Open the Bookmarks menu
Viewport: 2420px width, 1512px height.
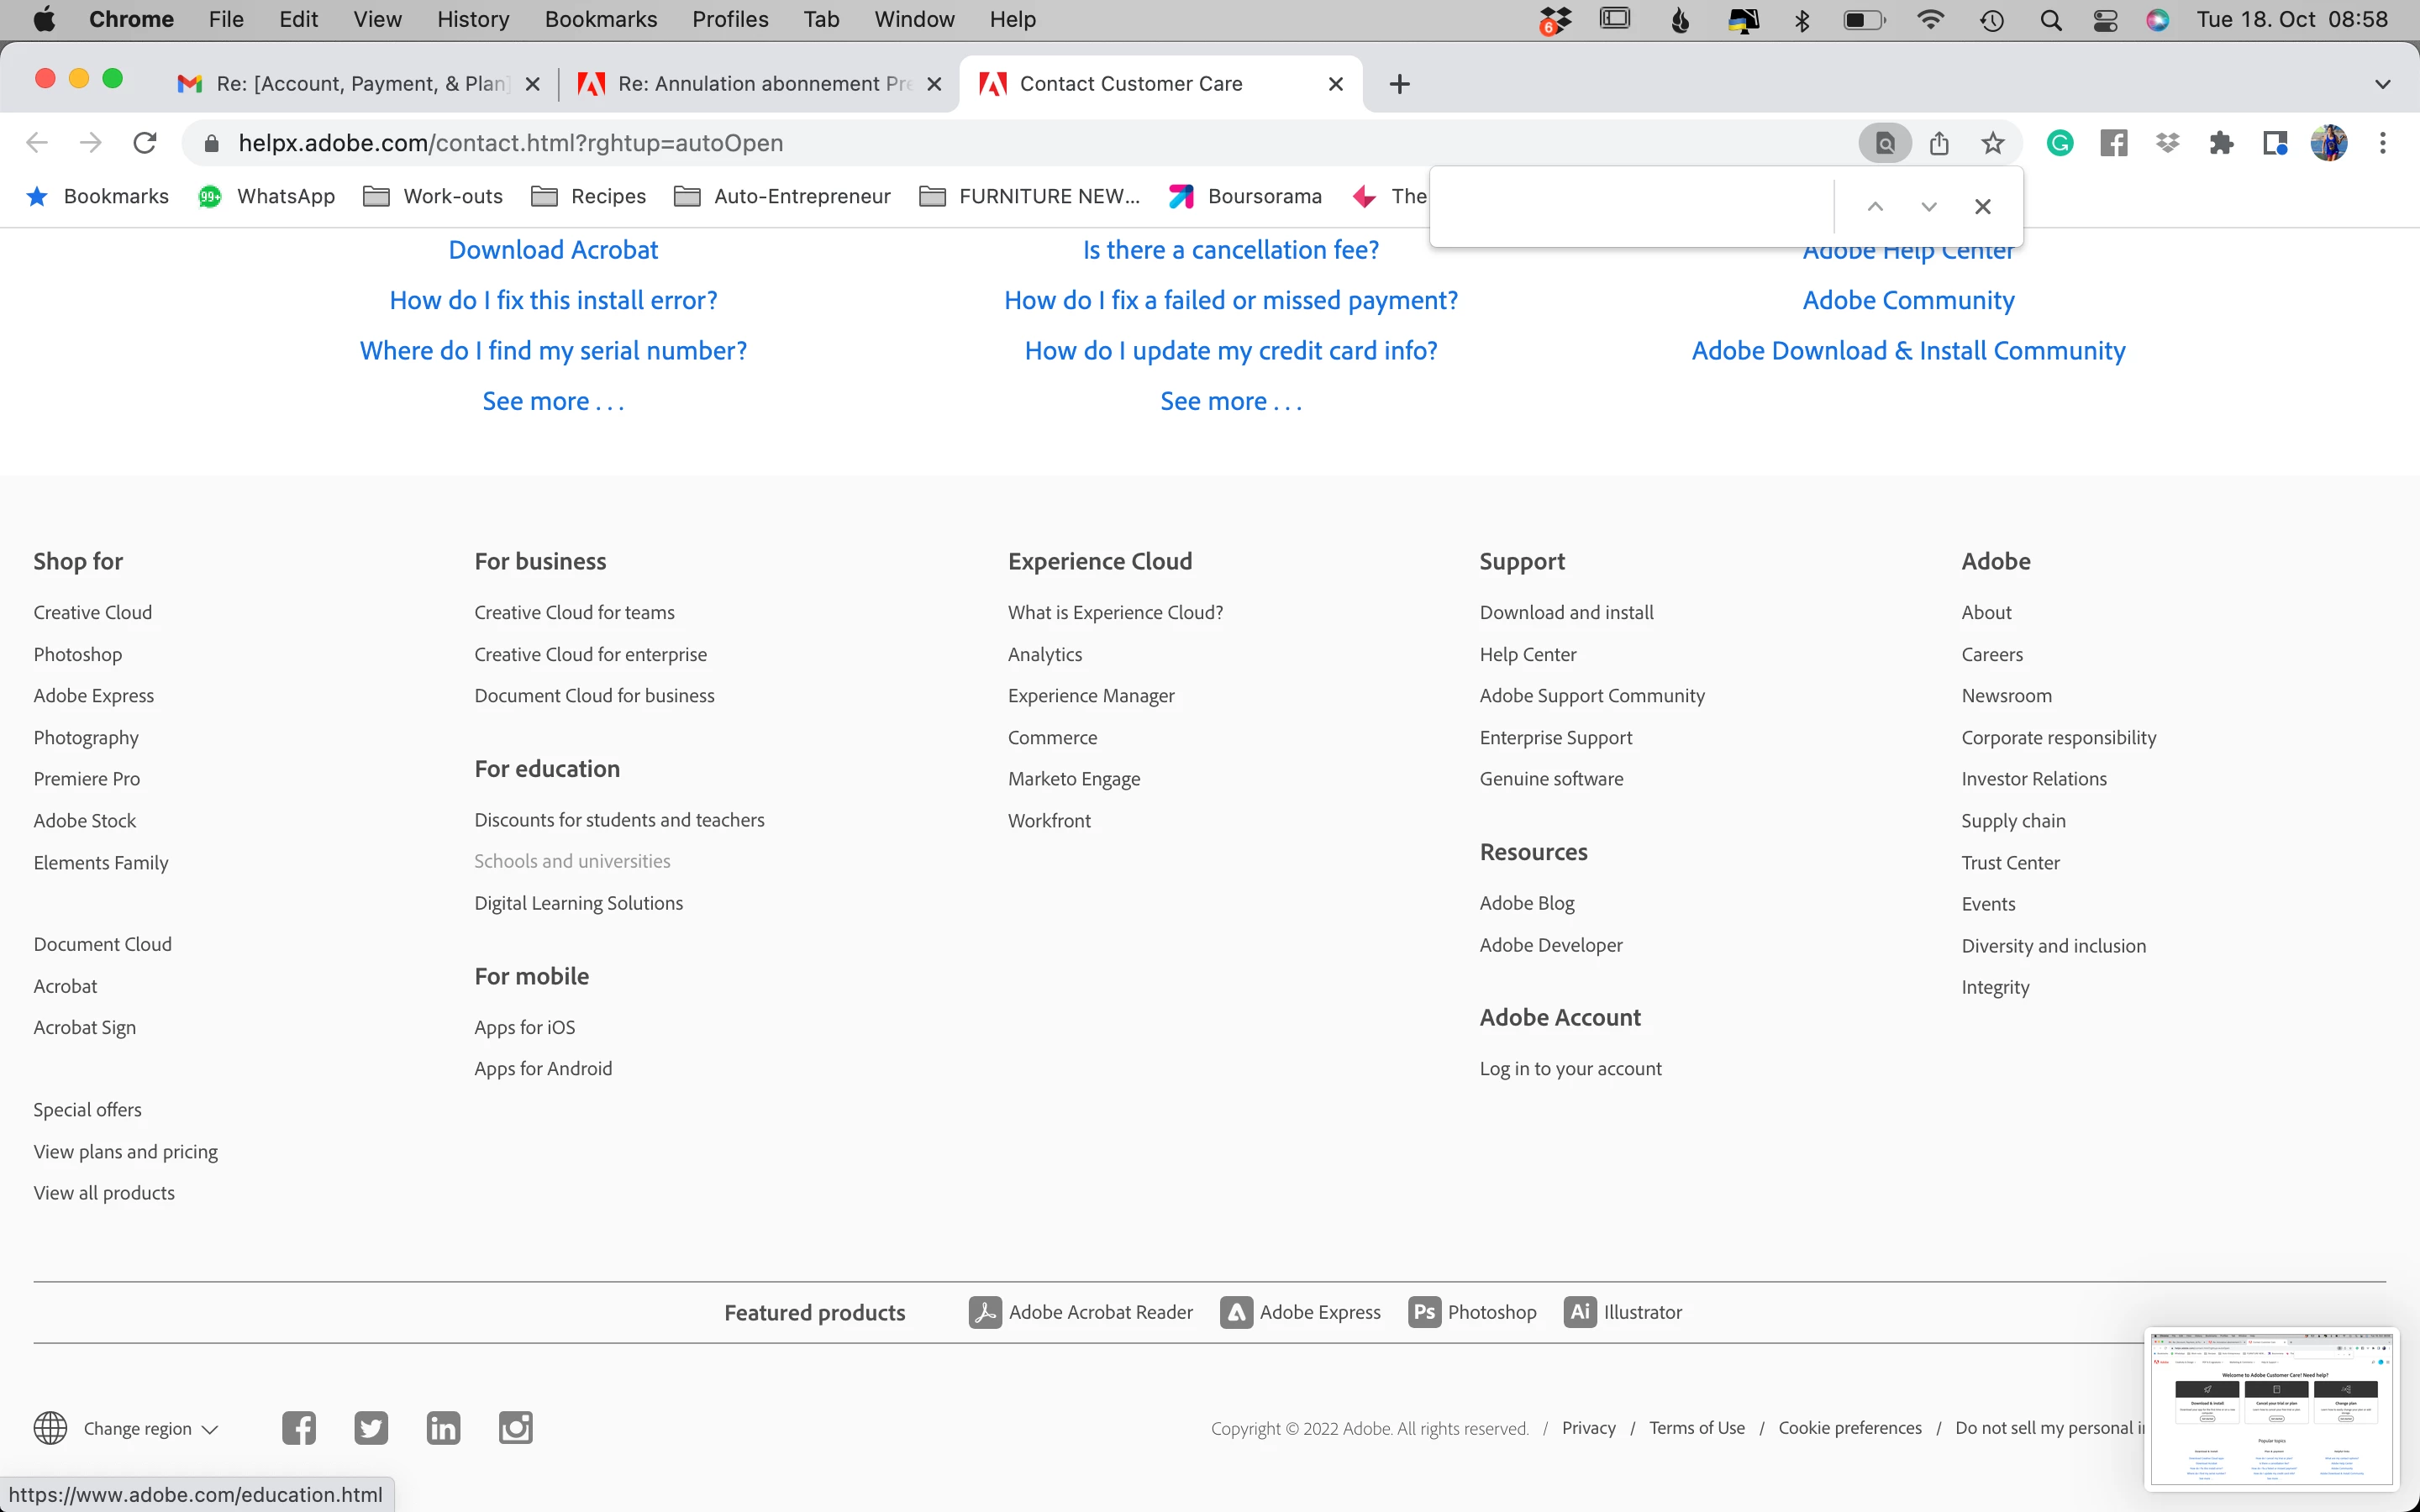[600, 20]
